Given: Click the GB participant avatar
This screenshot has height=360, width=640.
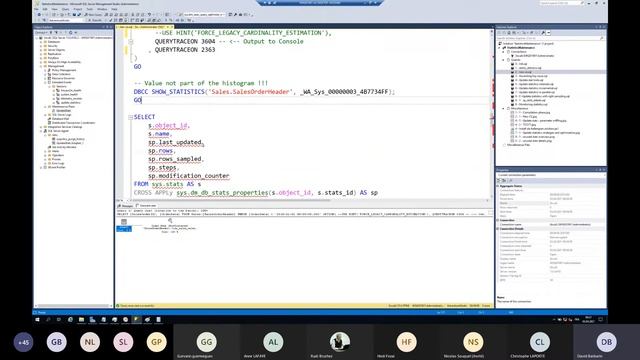Looking at the screenshot, I should coord(57,342).
